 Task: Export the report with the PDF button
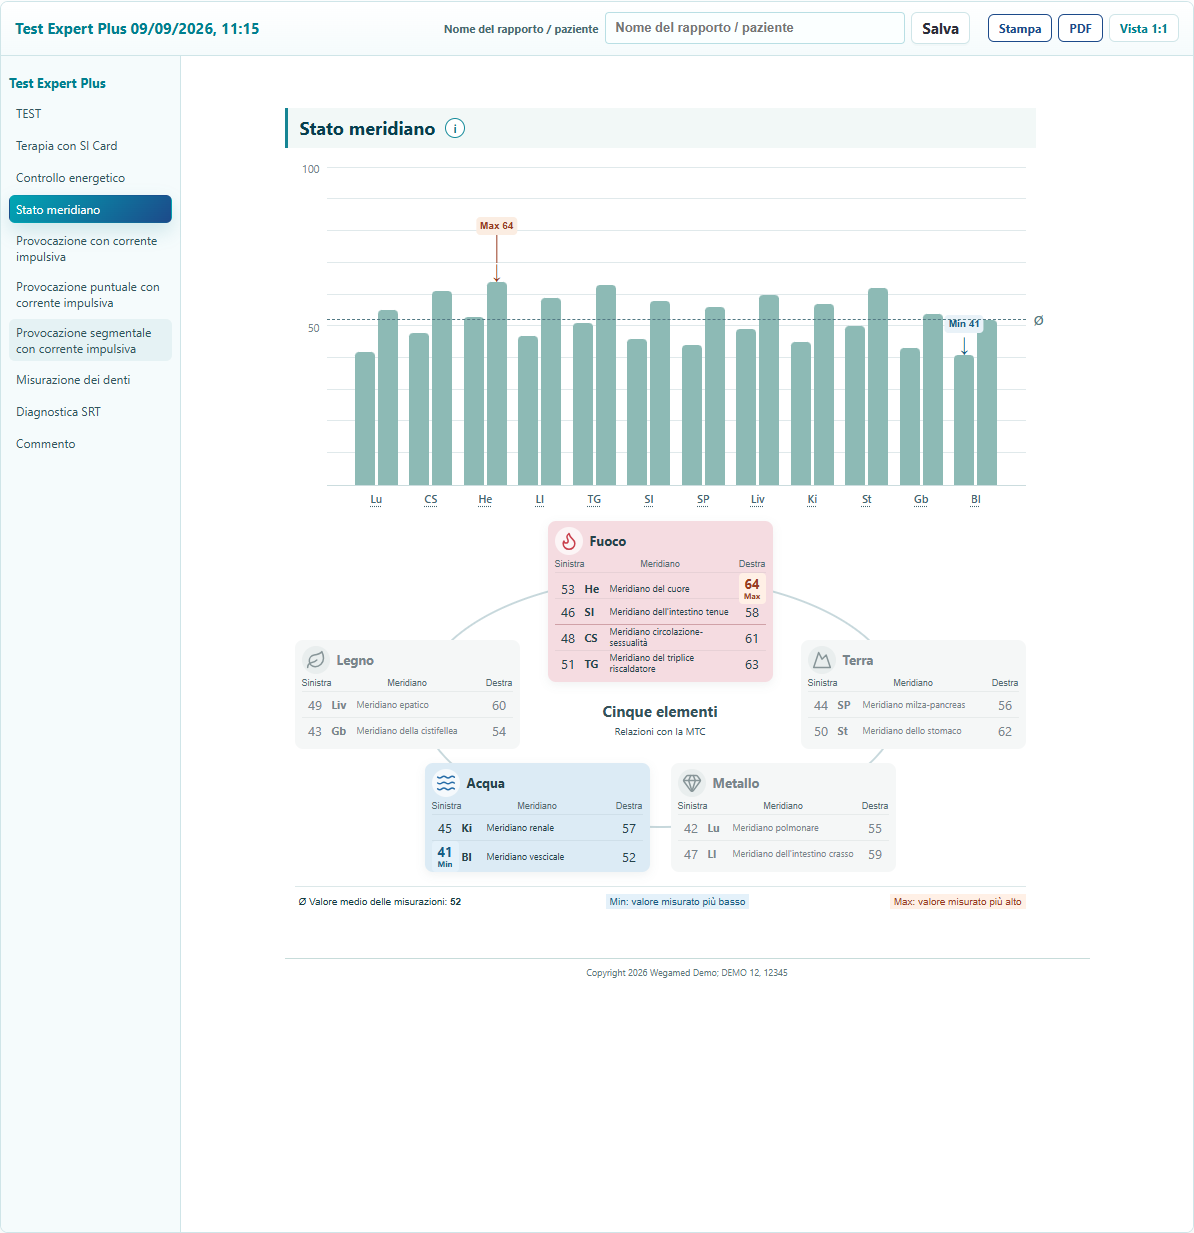(1080, 28)
